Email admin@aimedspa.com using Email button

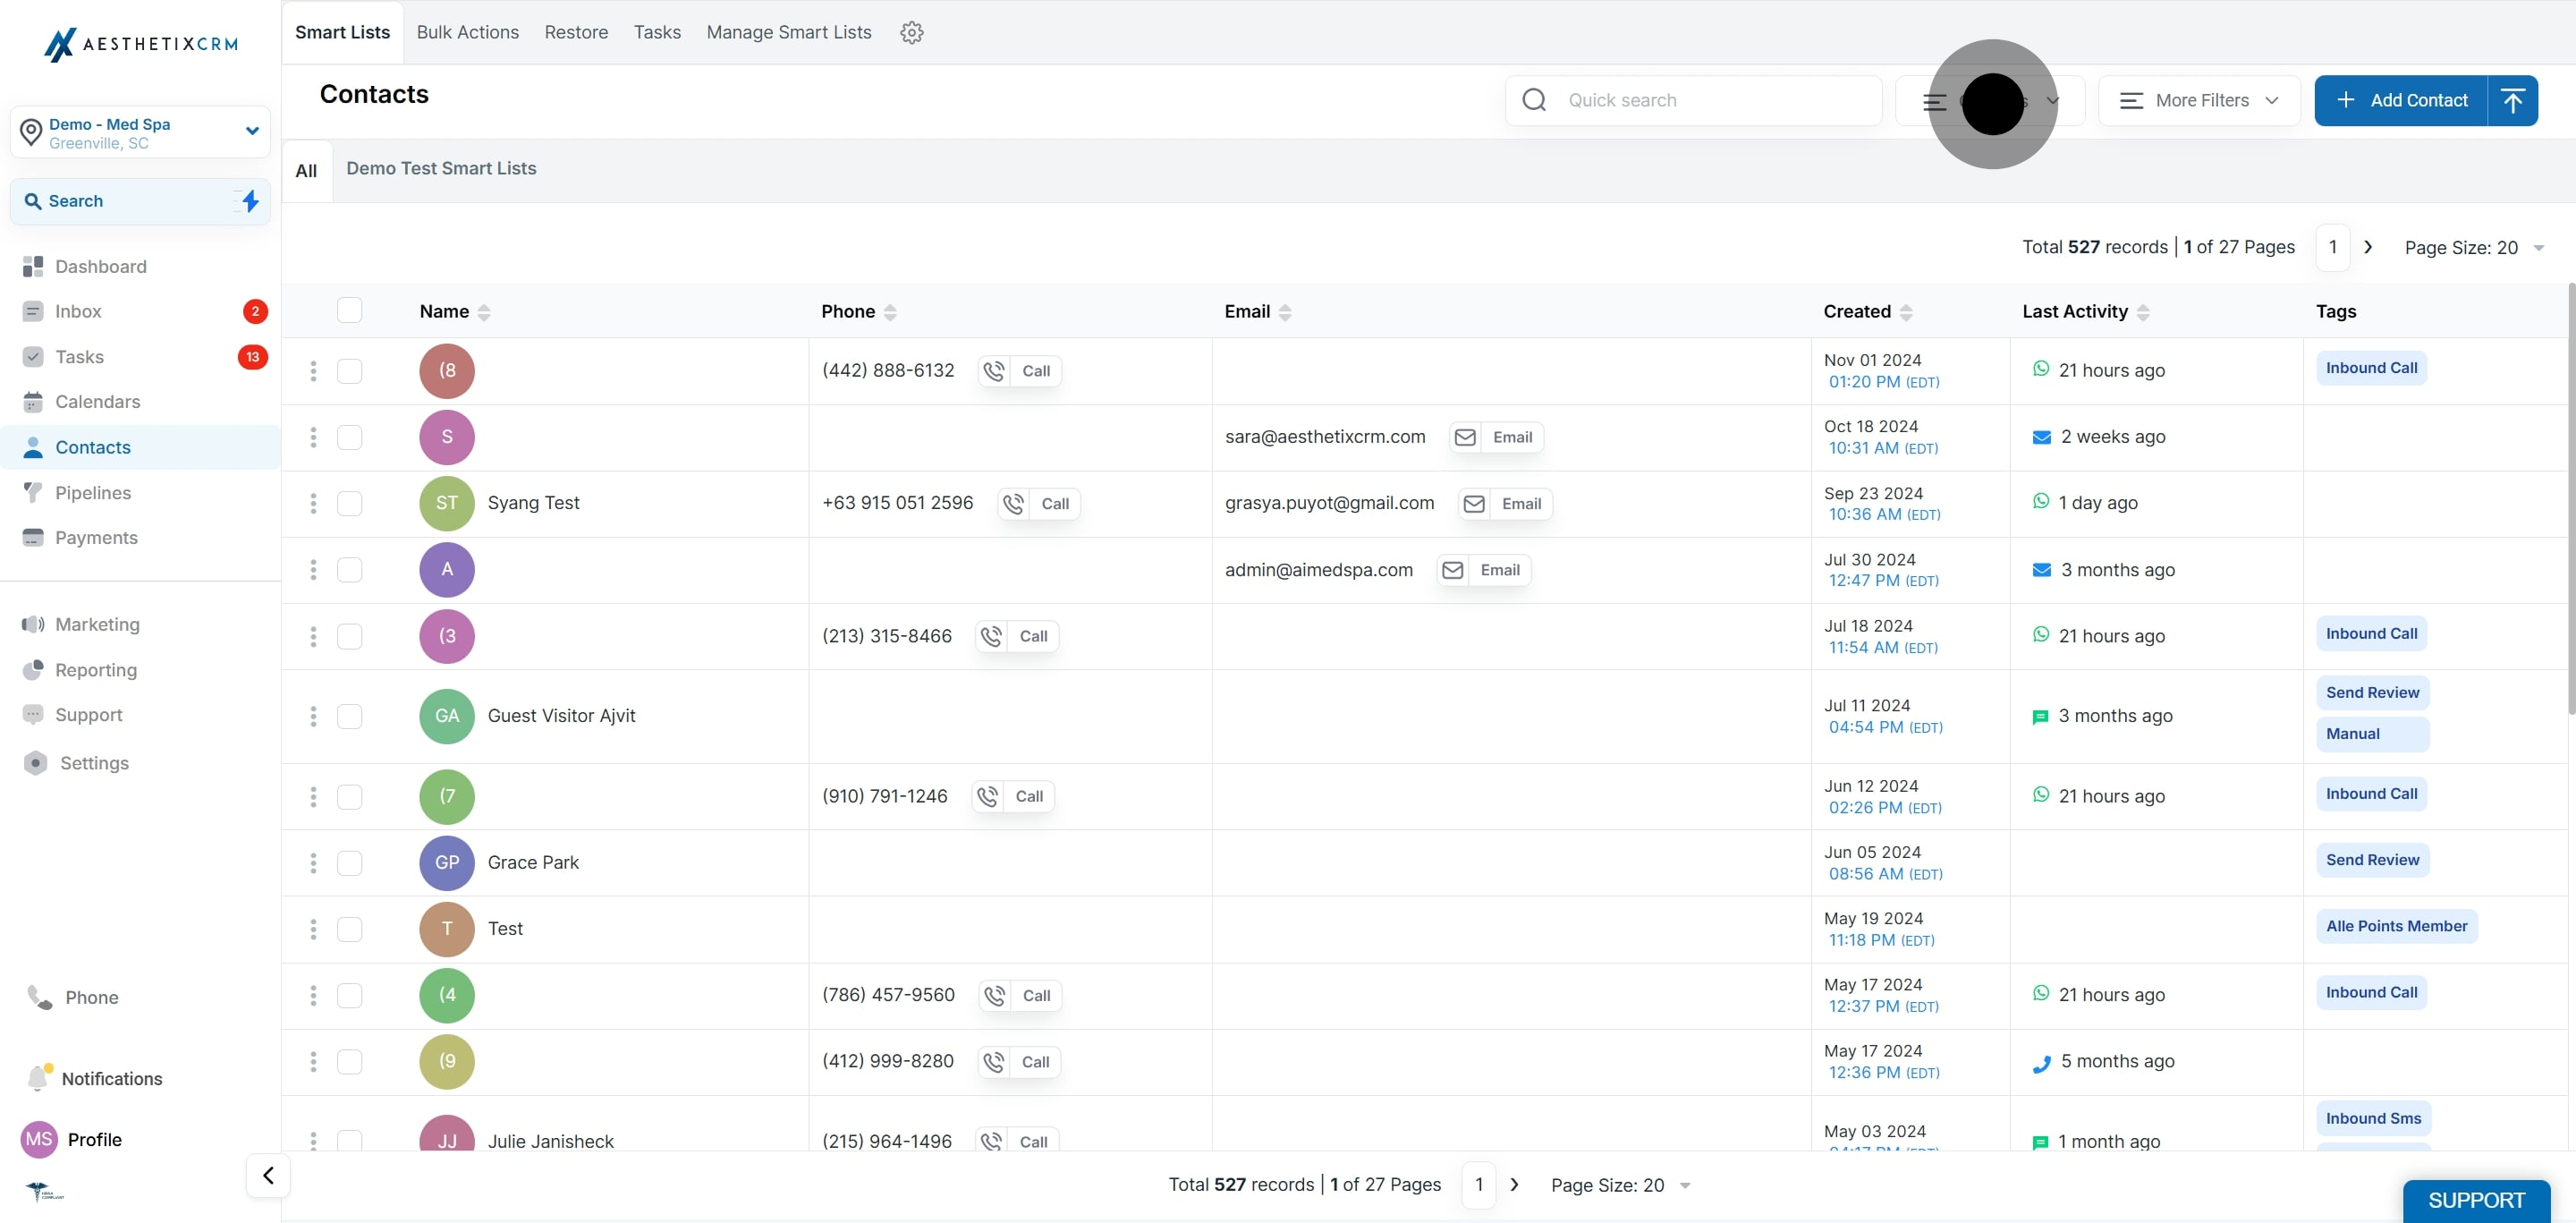click(1484, 570)
